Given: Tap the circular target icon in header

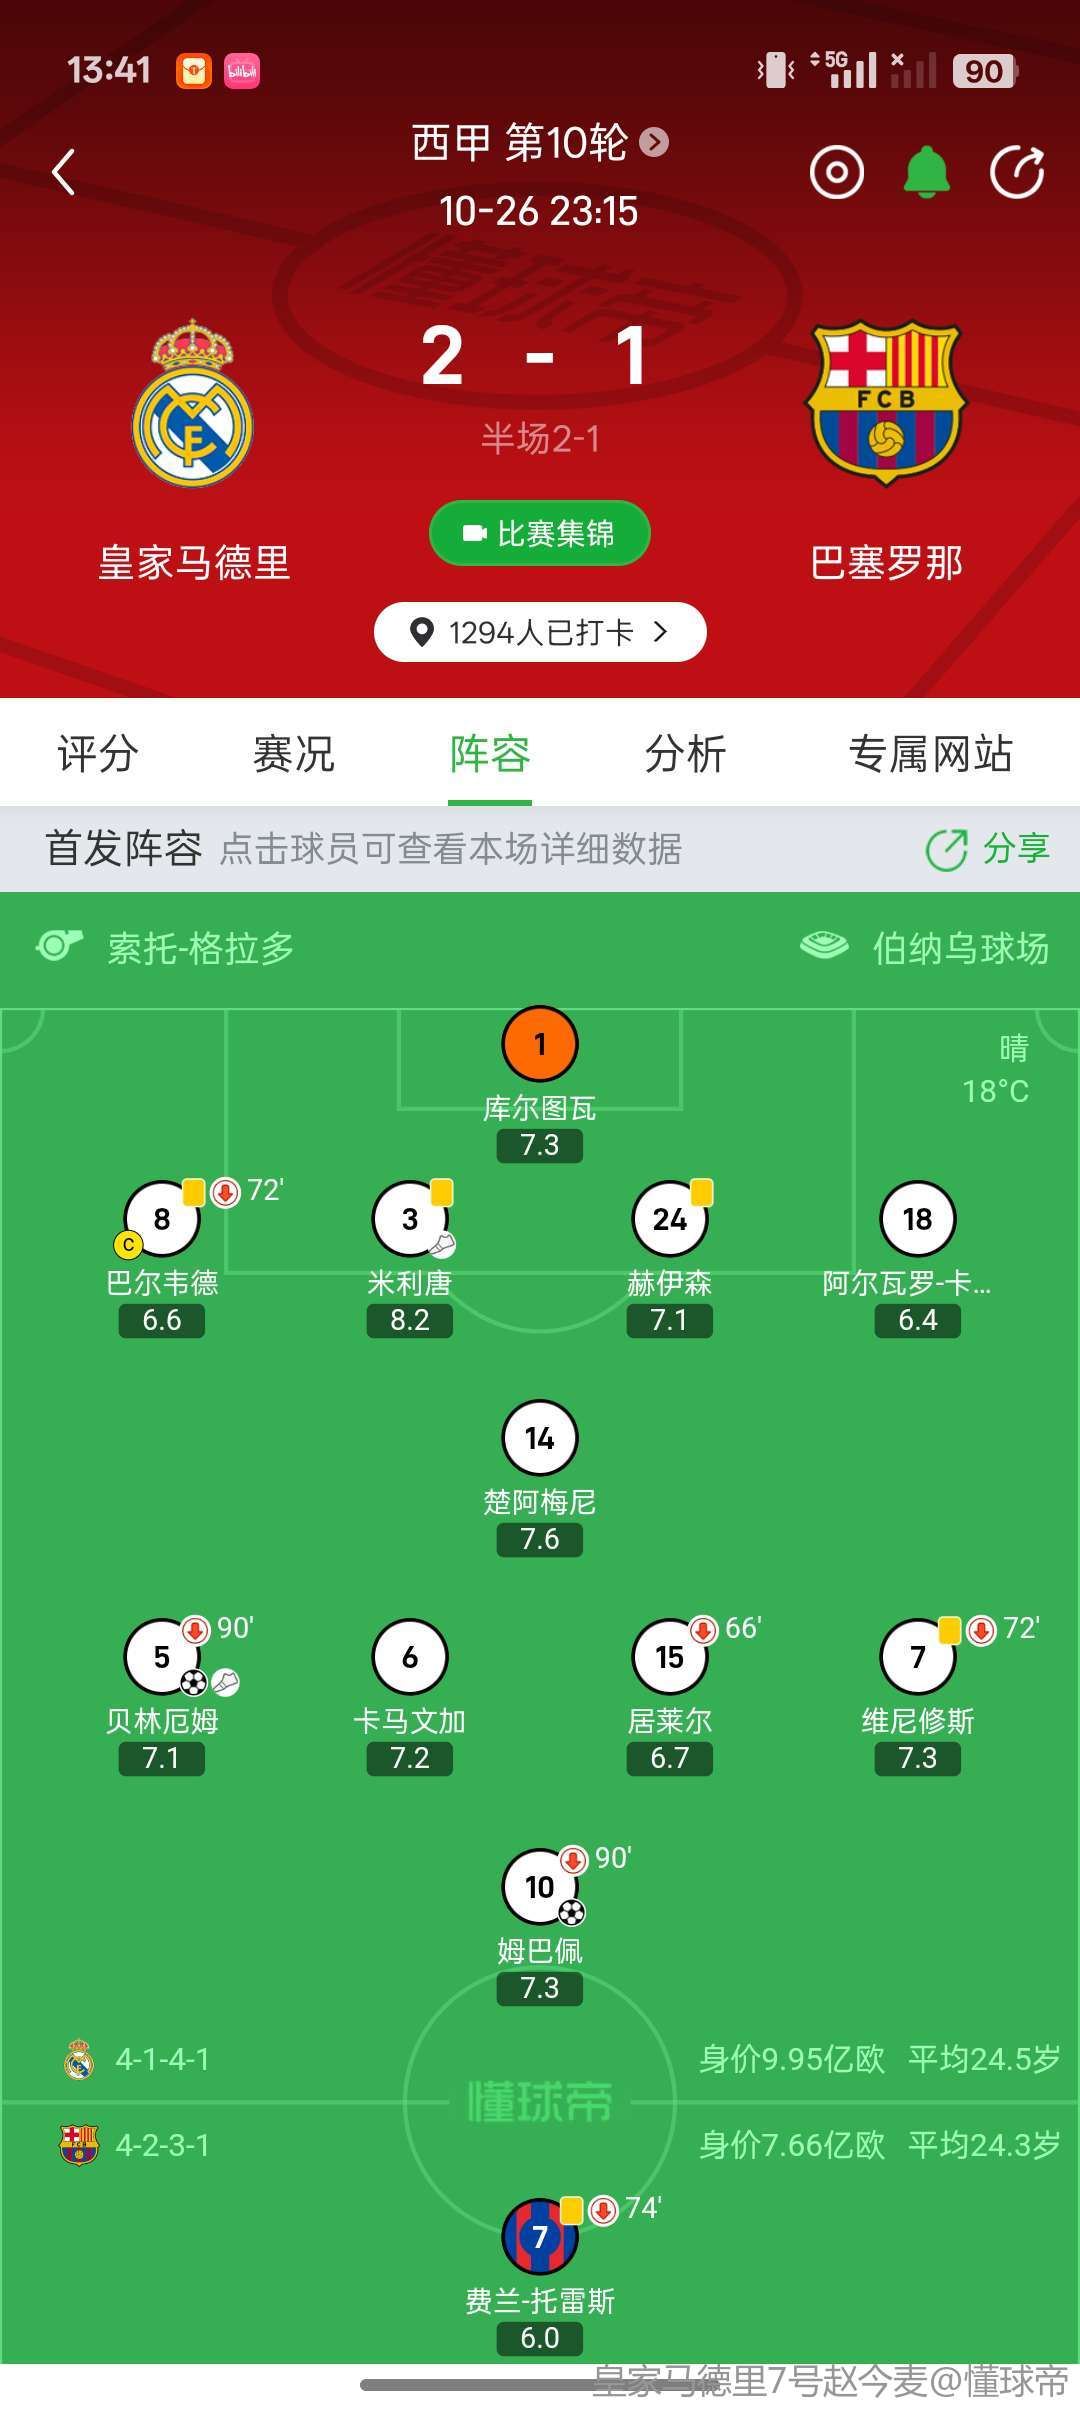Looking at the screenshot, I should (x=836, y=172).
